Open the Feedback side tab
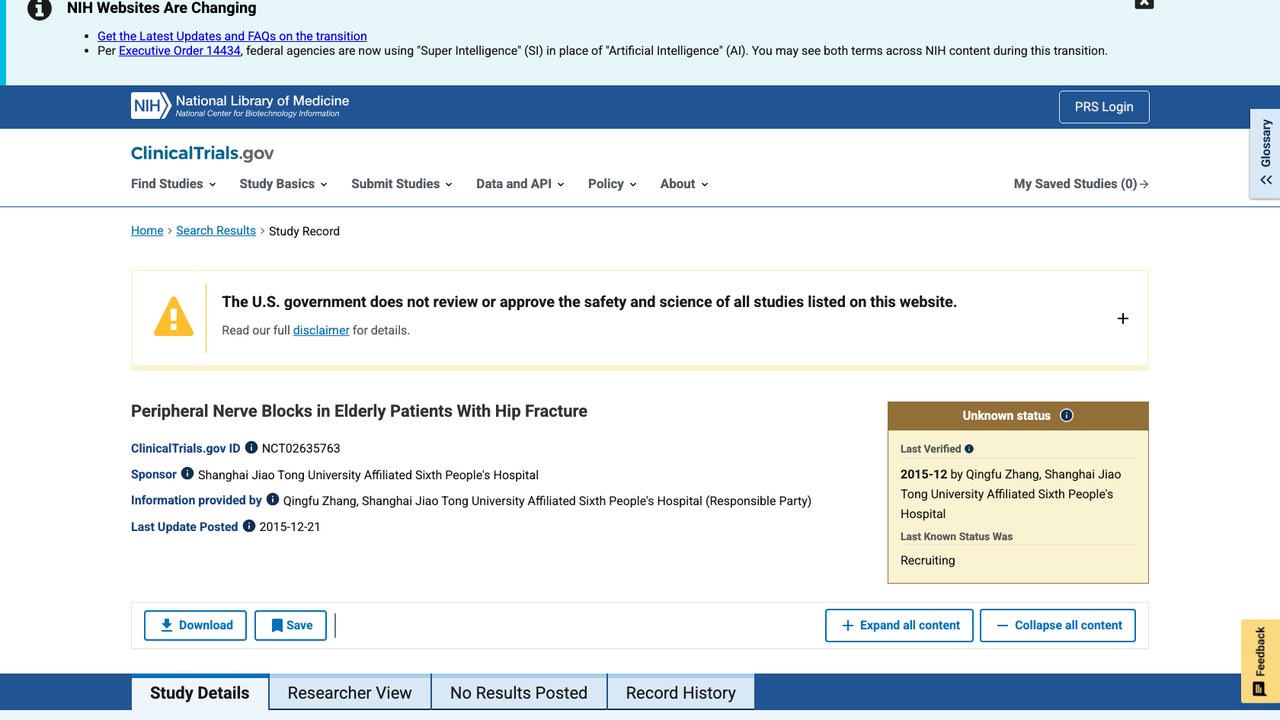The image size is (1280, 720). (x=1260, y=660)
